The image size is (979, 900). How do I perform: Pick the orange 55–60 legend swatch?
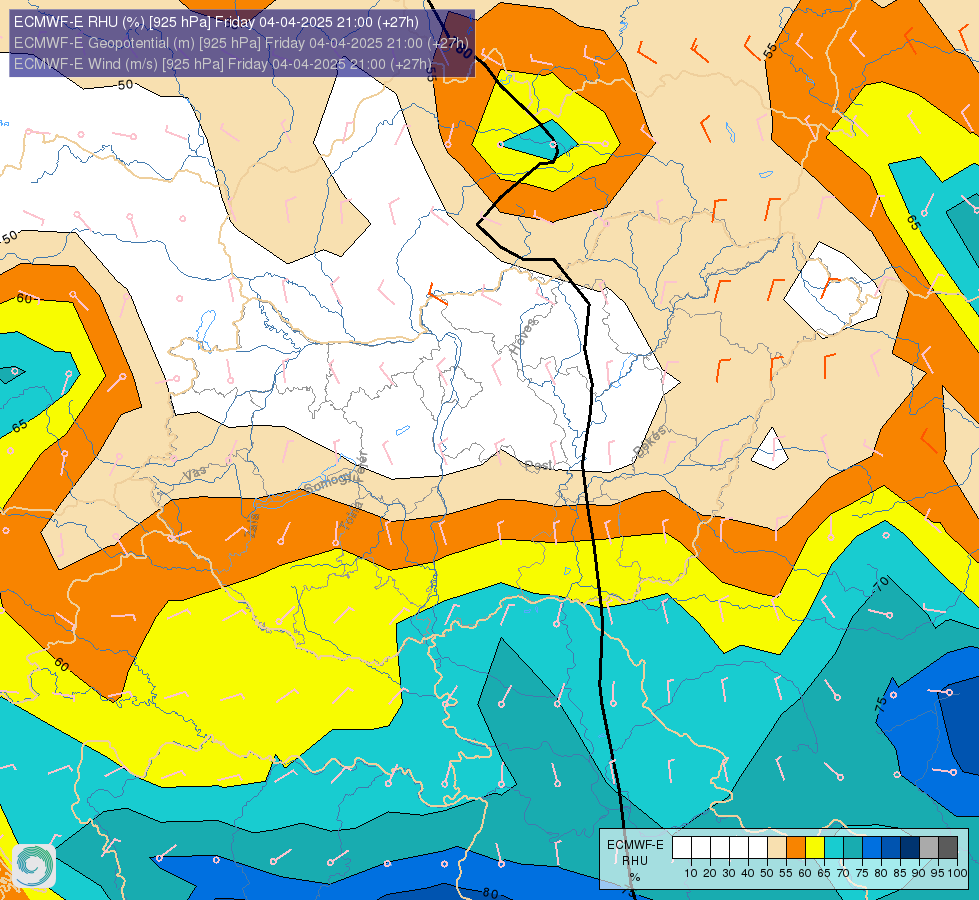[796, 848]
